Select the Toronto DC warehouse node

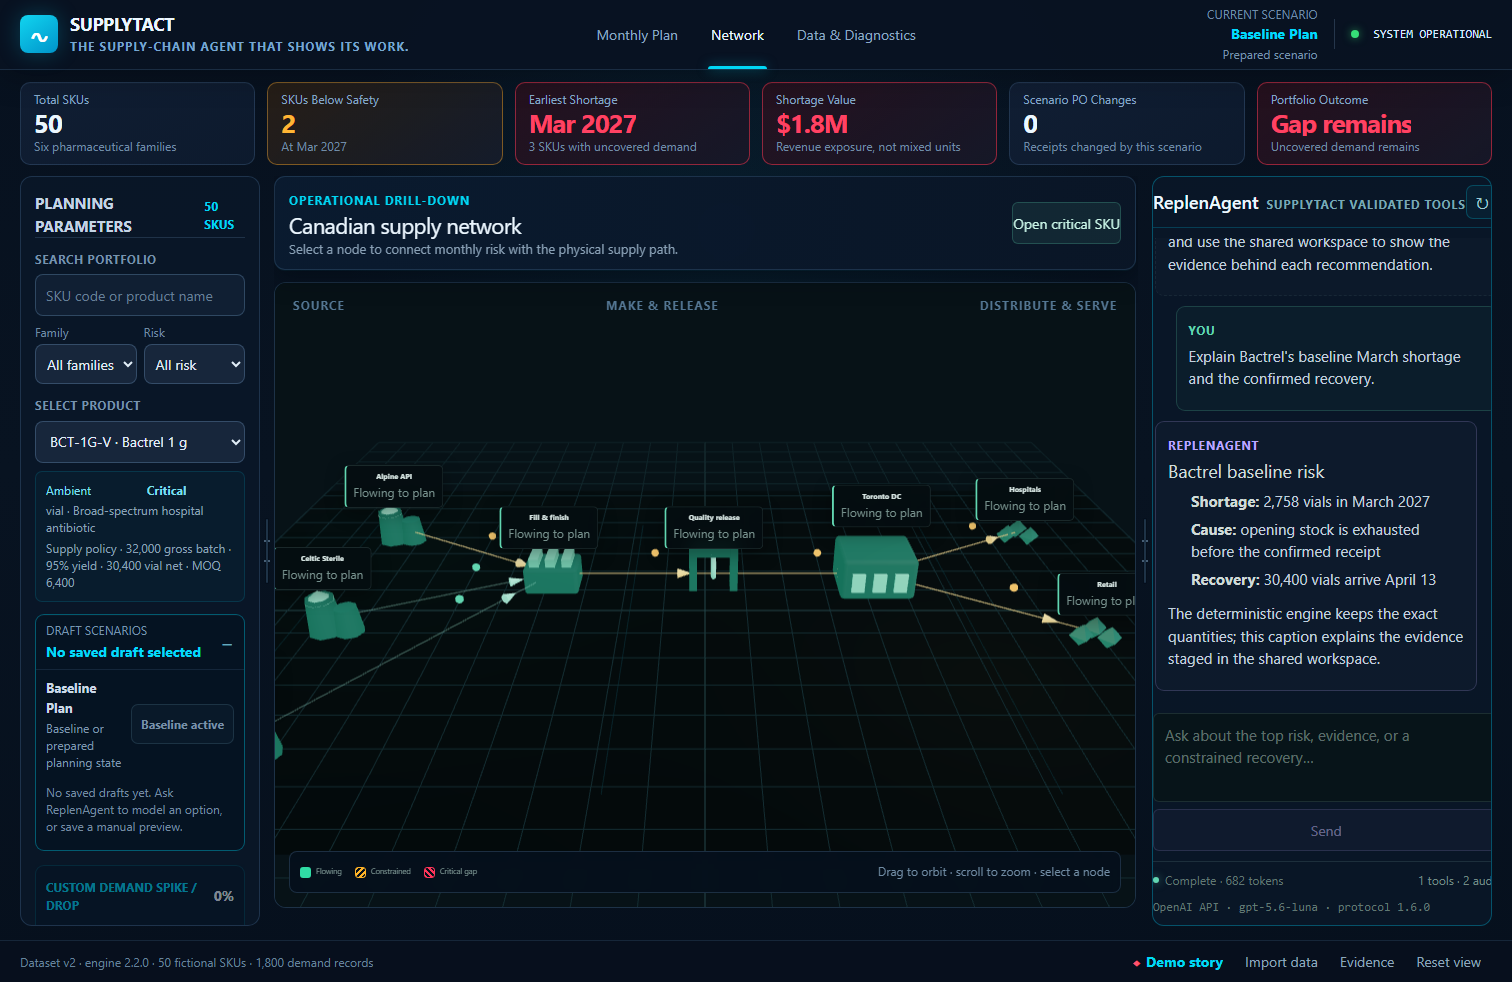876,567
